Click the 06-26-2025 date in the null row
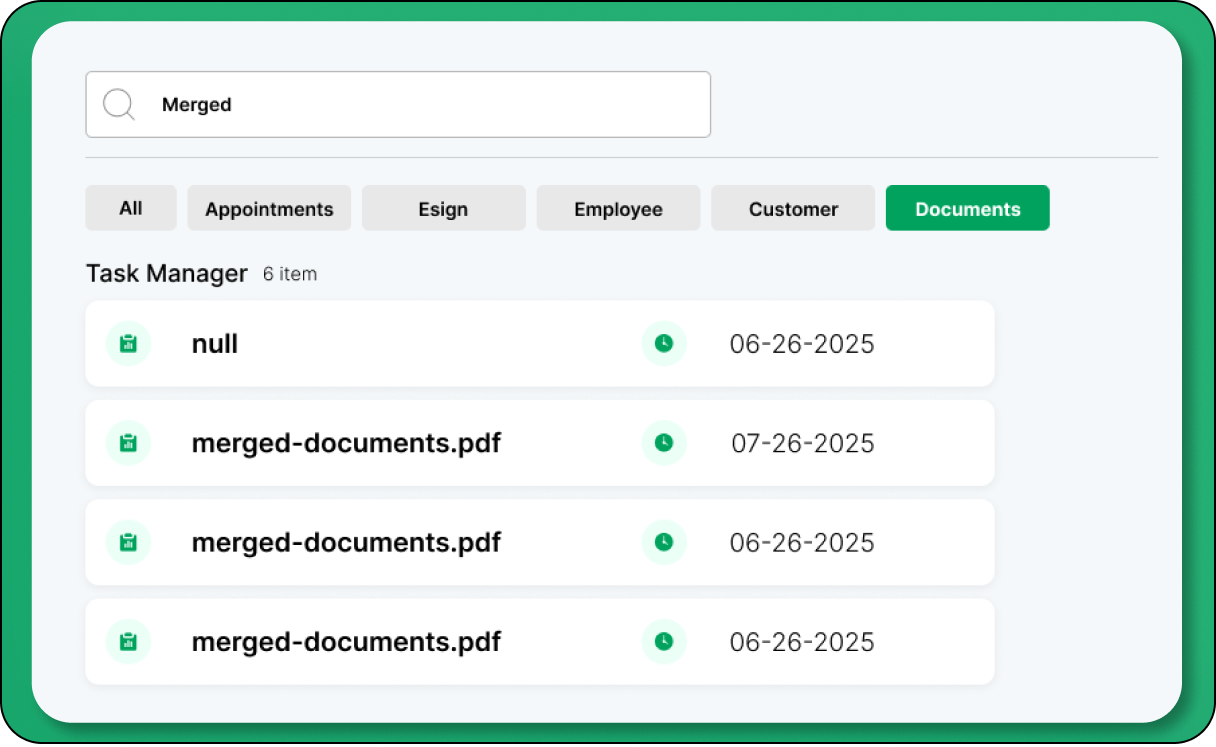The height and width of the screenshot is (747, 1216). point(801,344)
